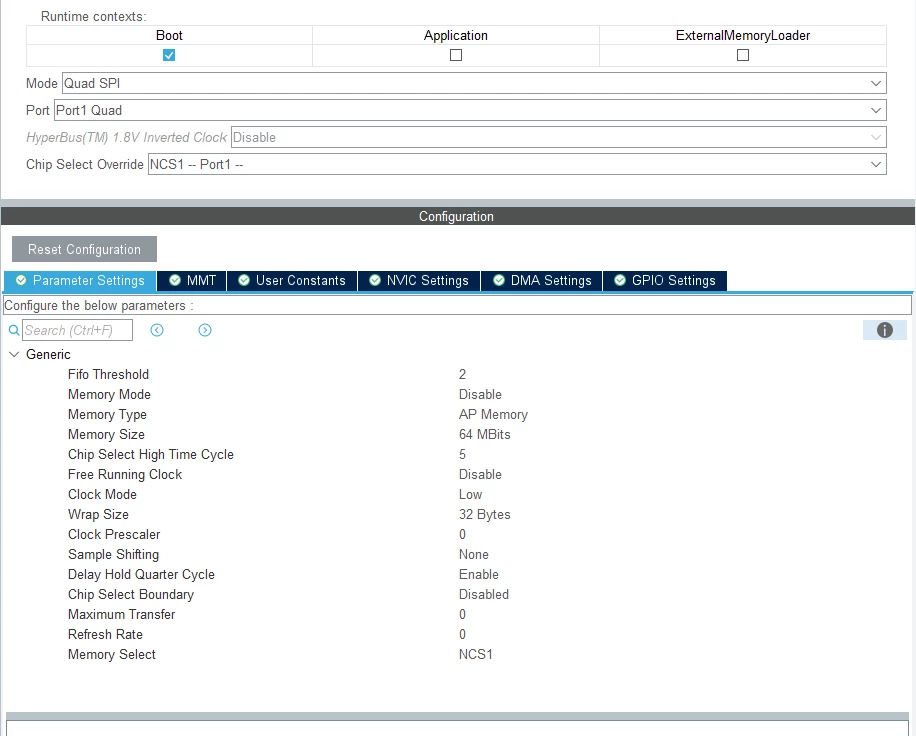Screen dimensions: 916x736
Task: Click the Refresh Rate parameter label
Action: click(x=105, y=634)
